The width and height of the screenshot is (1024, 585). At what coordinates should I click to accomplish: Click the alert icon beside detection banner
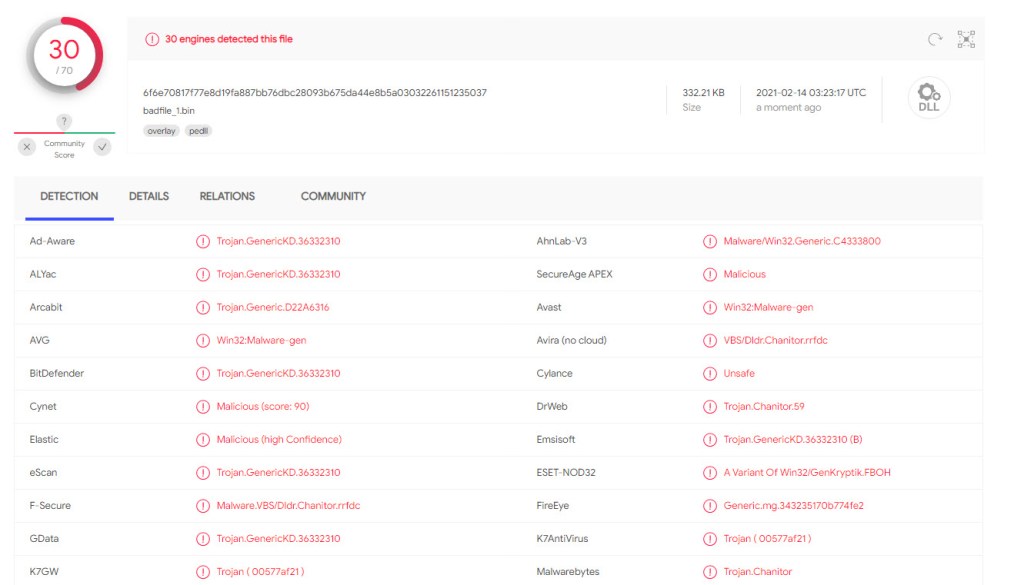coord(152,40)
